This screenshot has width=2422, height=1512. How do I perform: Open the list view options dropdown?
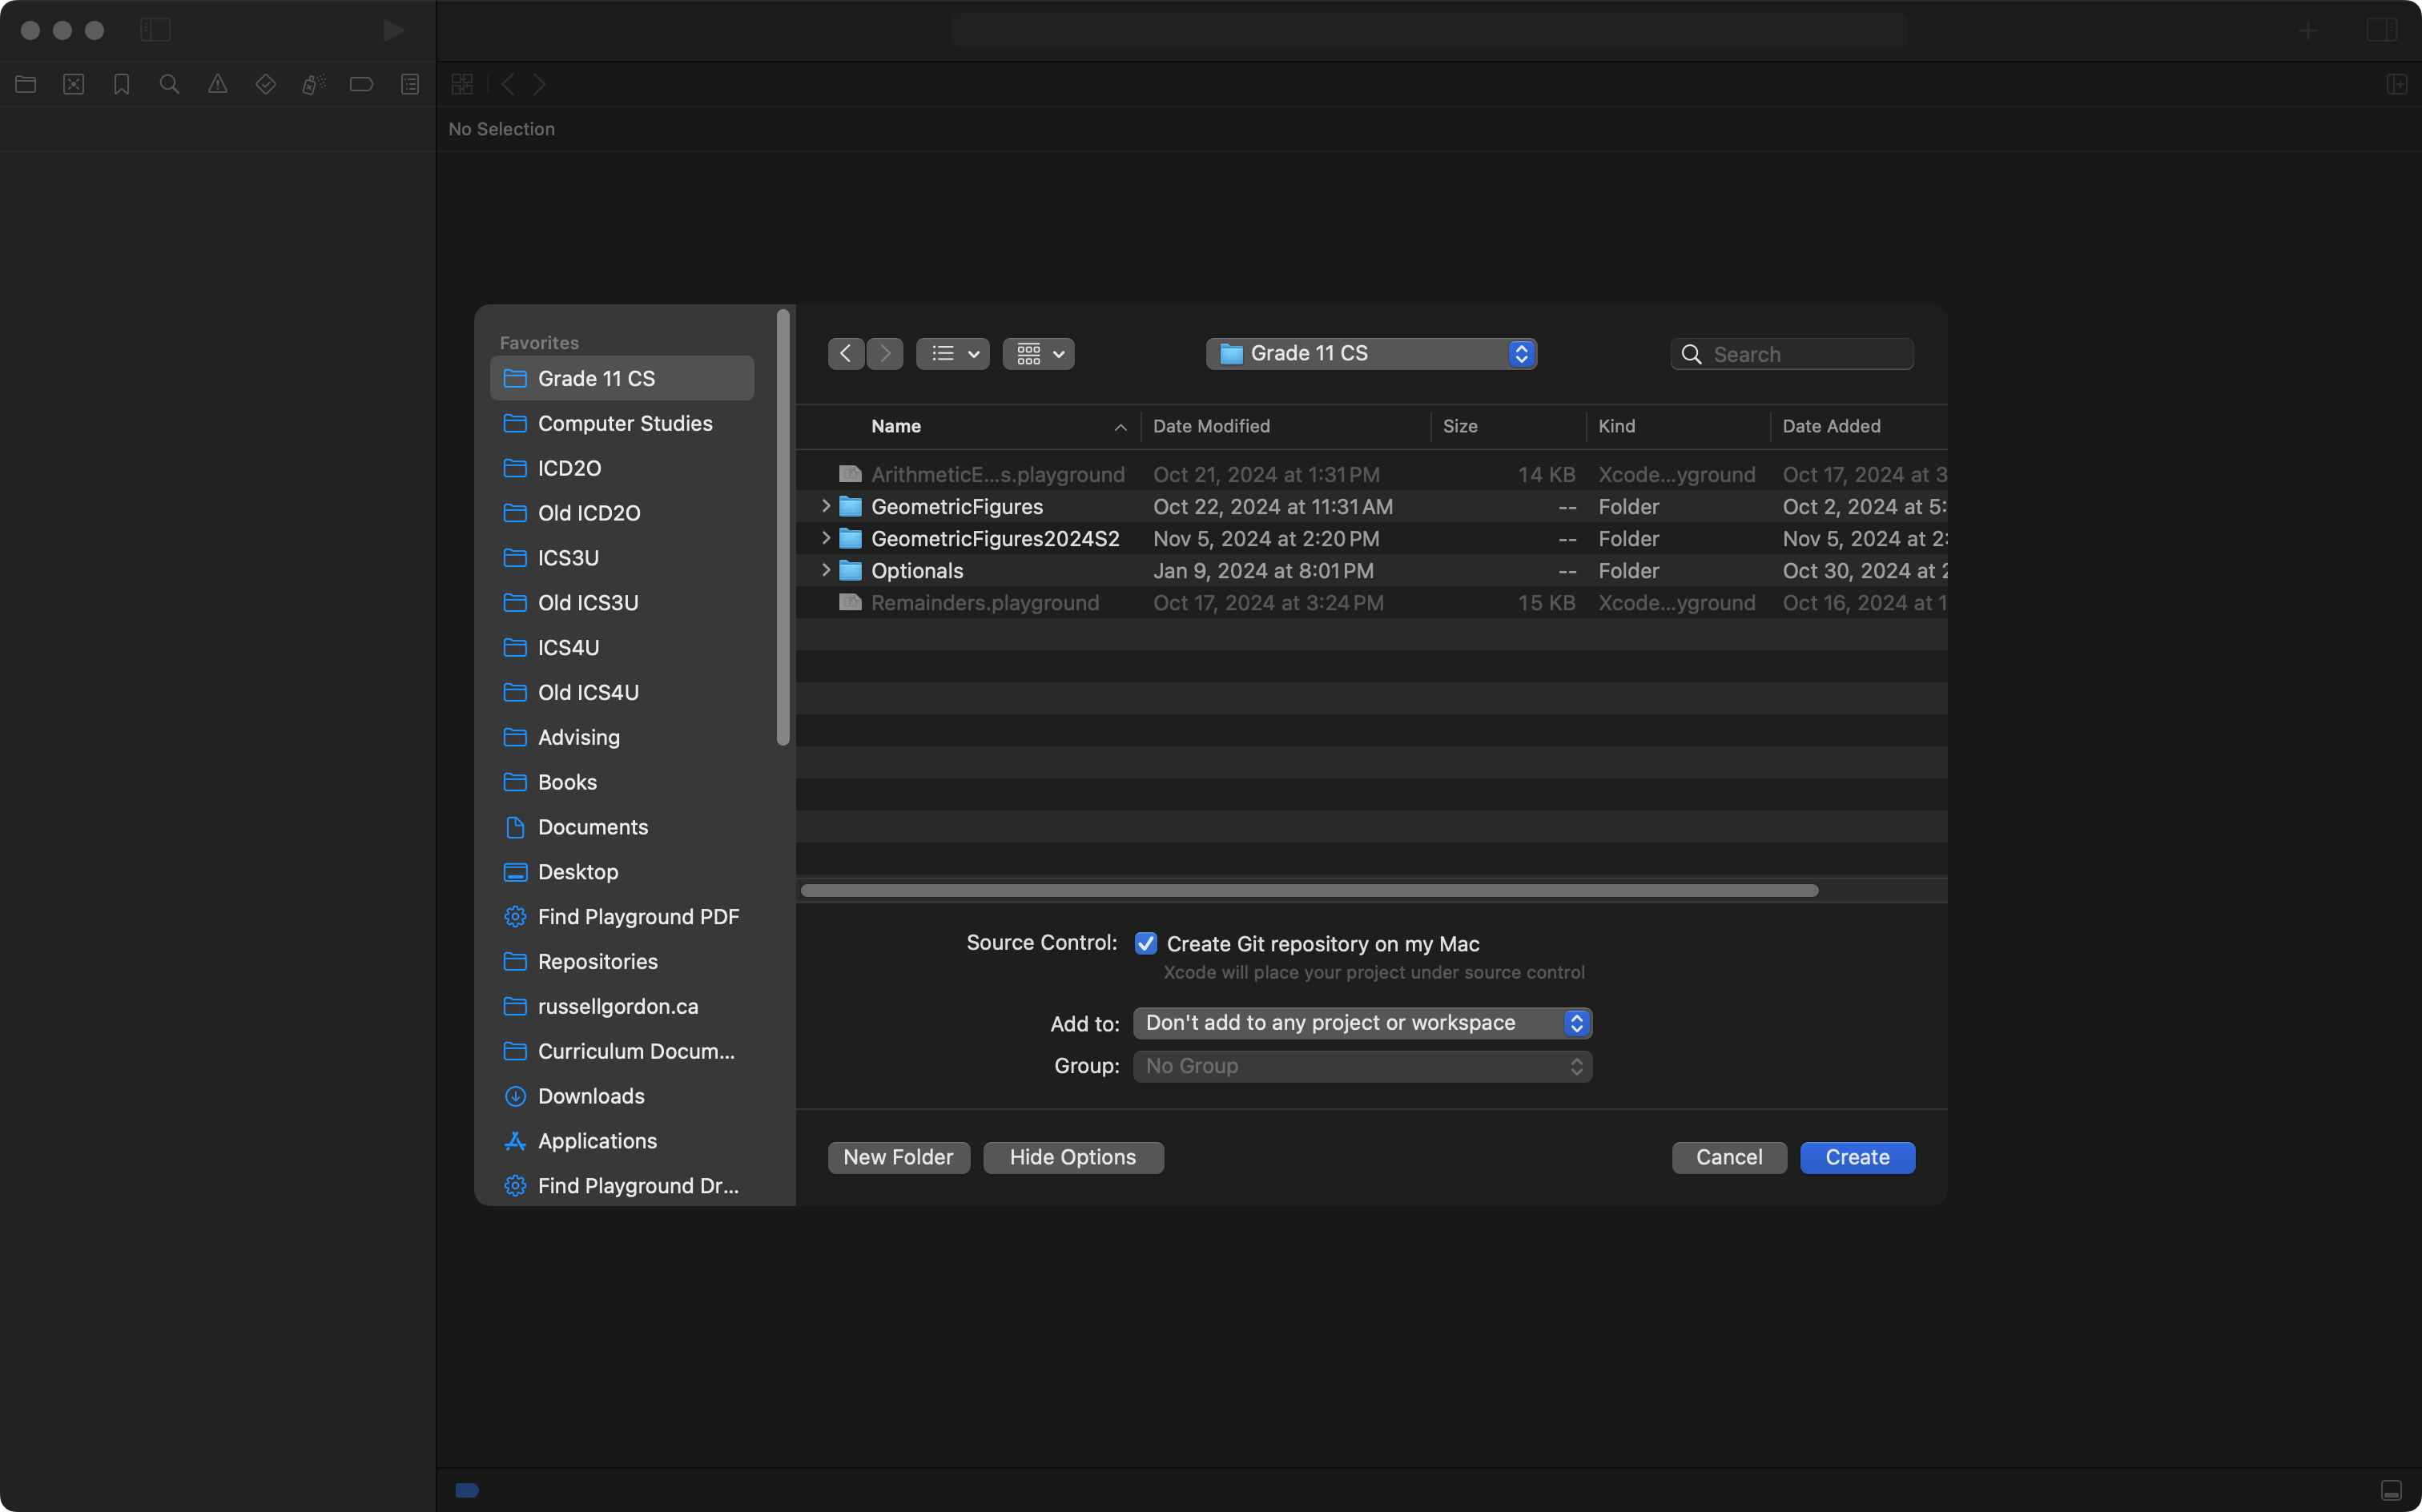(952, 354)
